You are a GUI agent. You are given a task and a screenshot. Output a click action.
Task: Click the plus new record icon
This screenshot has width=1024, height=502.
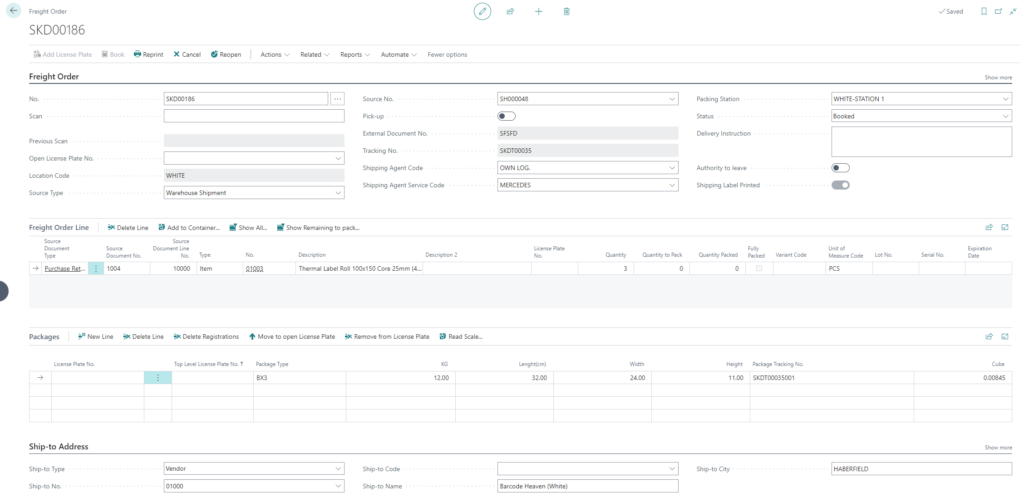538,11
